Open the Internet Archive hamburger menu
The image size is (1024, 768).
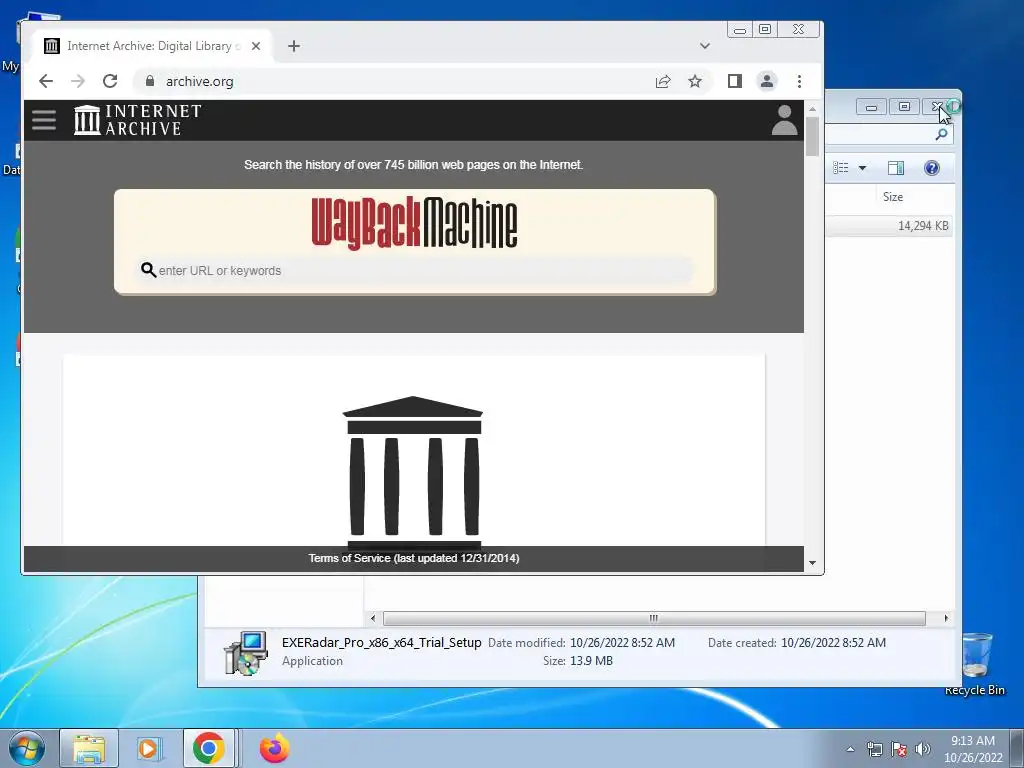(44, 120)
